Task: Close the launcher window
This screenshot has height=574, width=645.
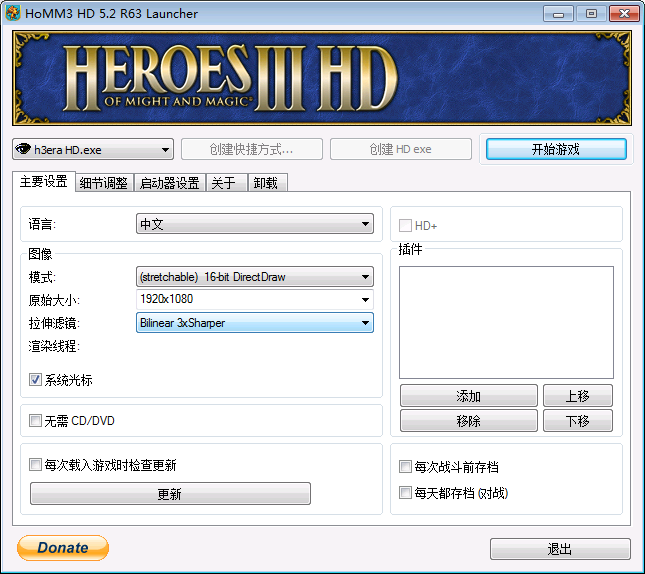Action: (624, 14)
